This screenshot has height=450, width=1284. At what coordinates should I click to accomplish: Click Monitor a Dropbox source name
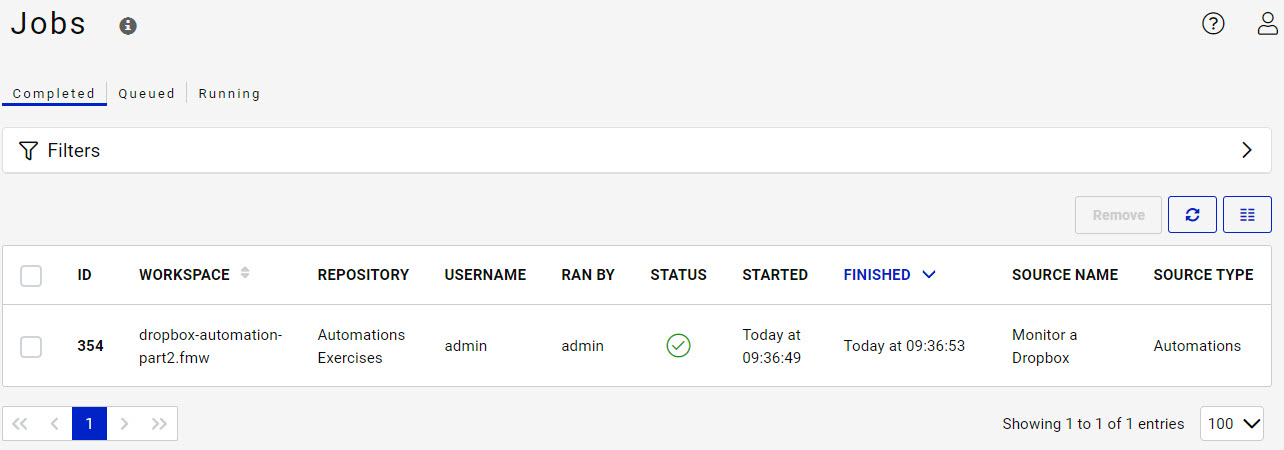1045,346
